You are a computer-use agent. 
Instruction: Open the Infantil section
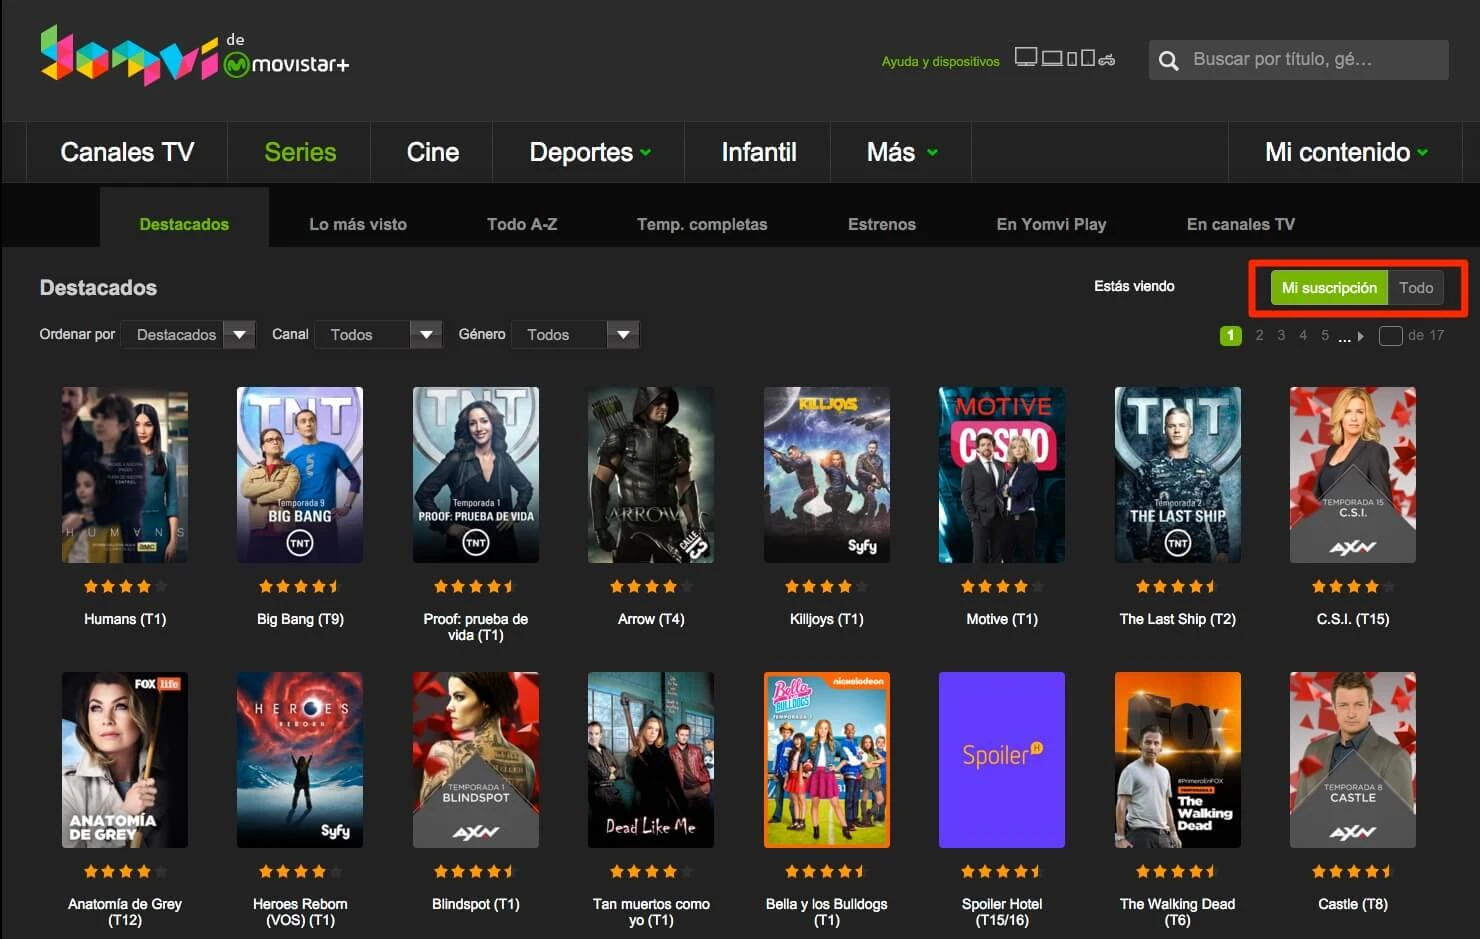click(759, 152)
